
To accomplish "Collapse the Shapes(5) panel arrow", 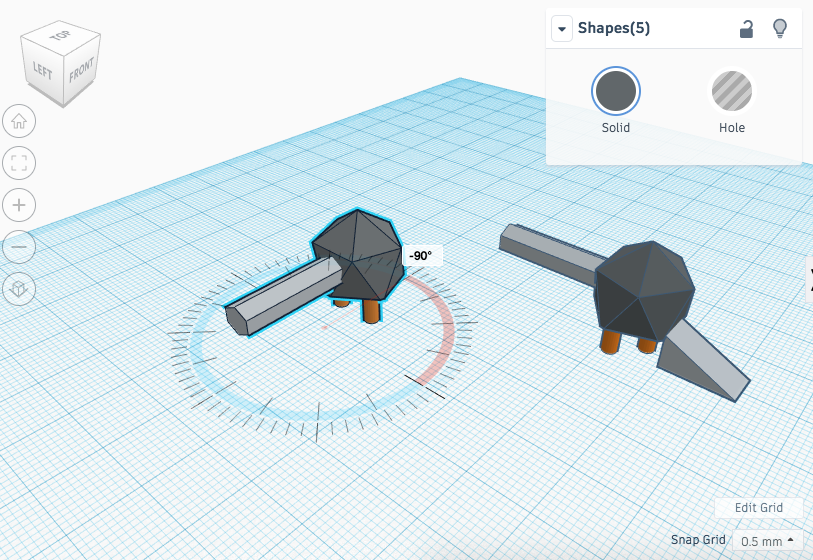I will [x=562, y=29].
